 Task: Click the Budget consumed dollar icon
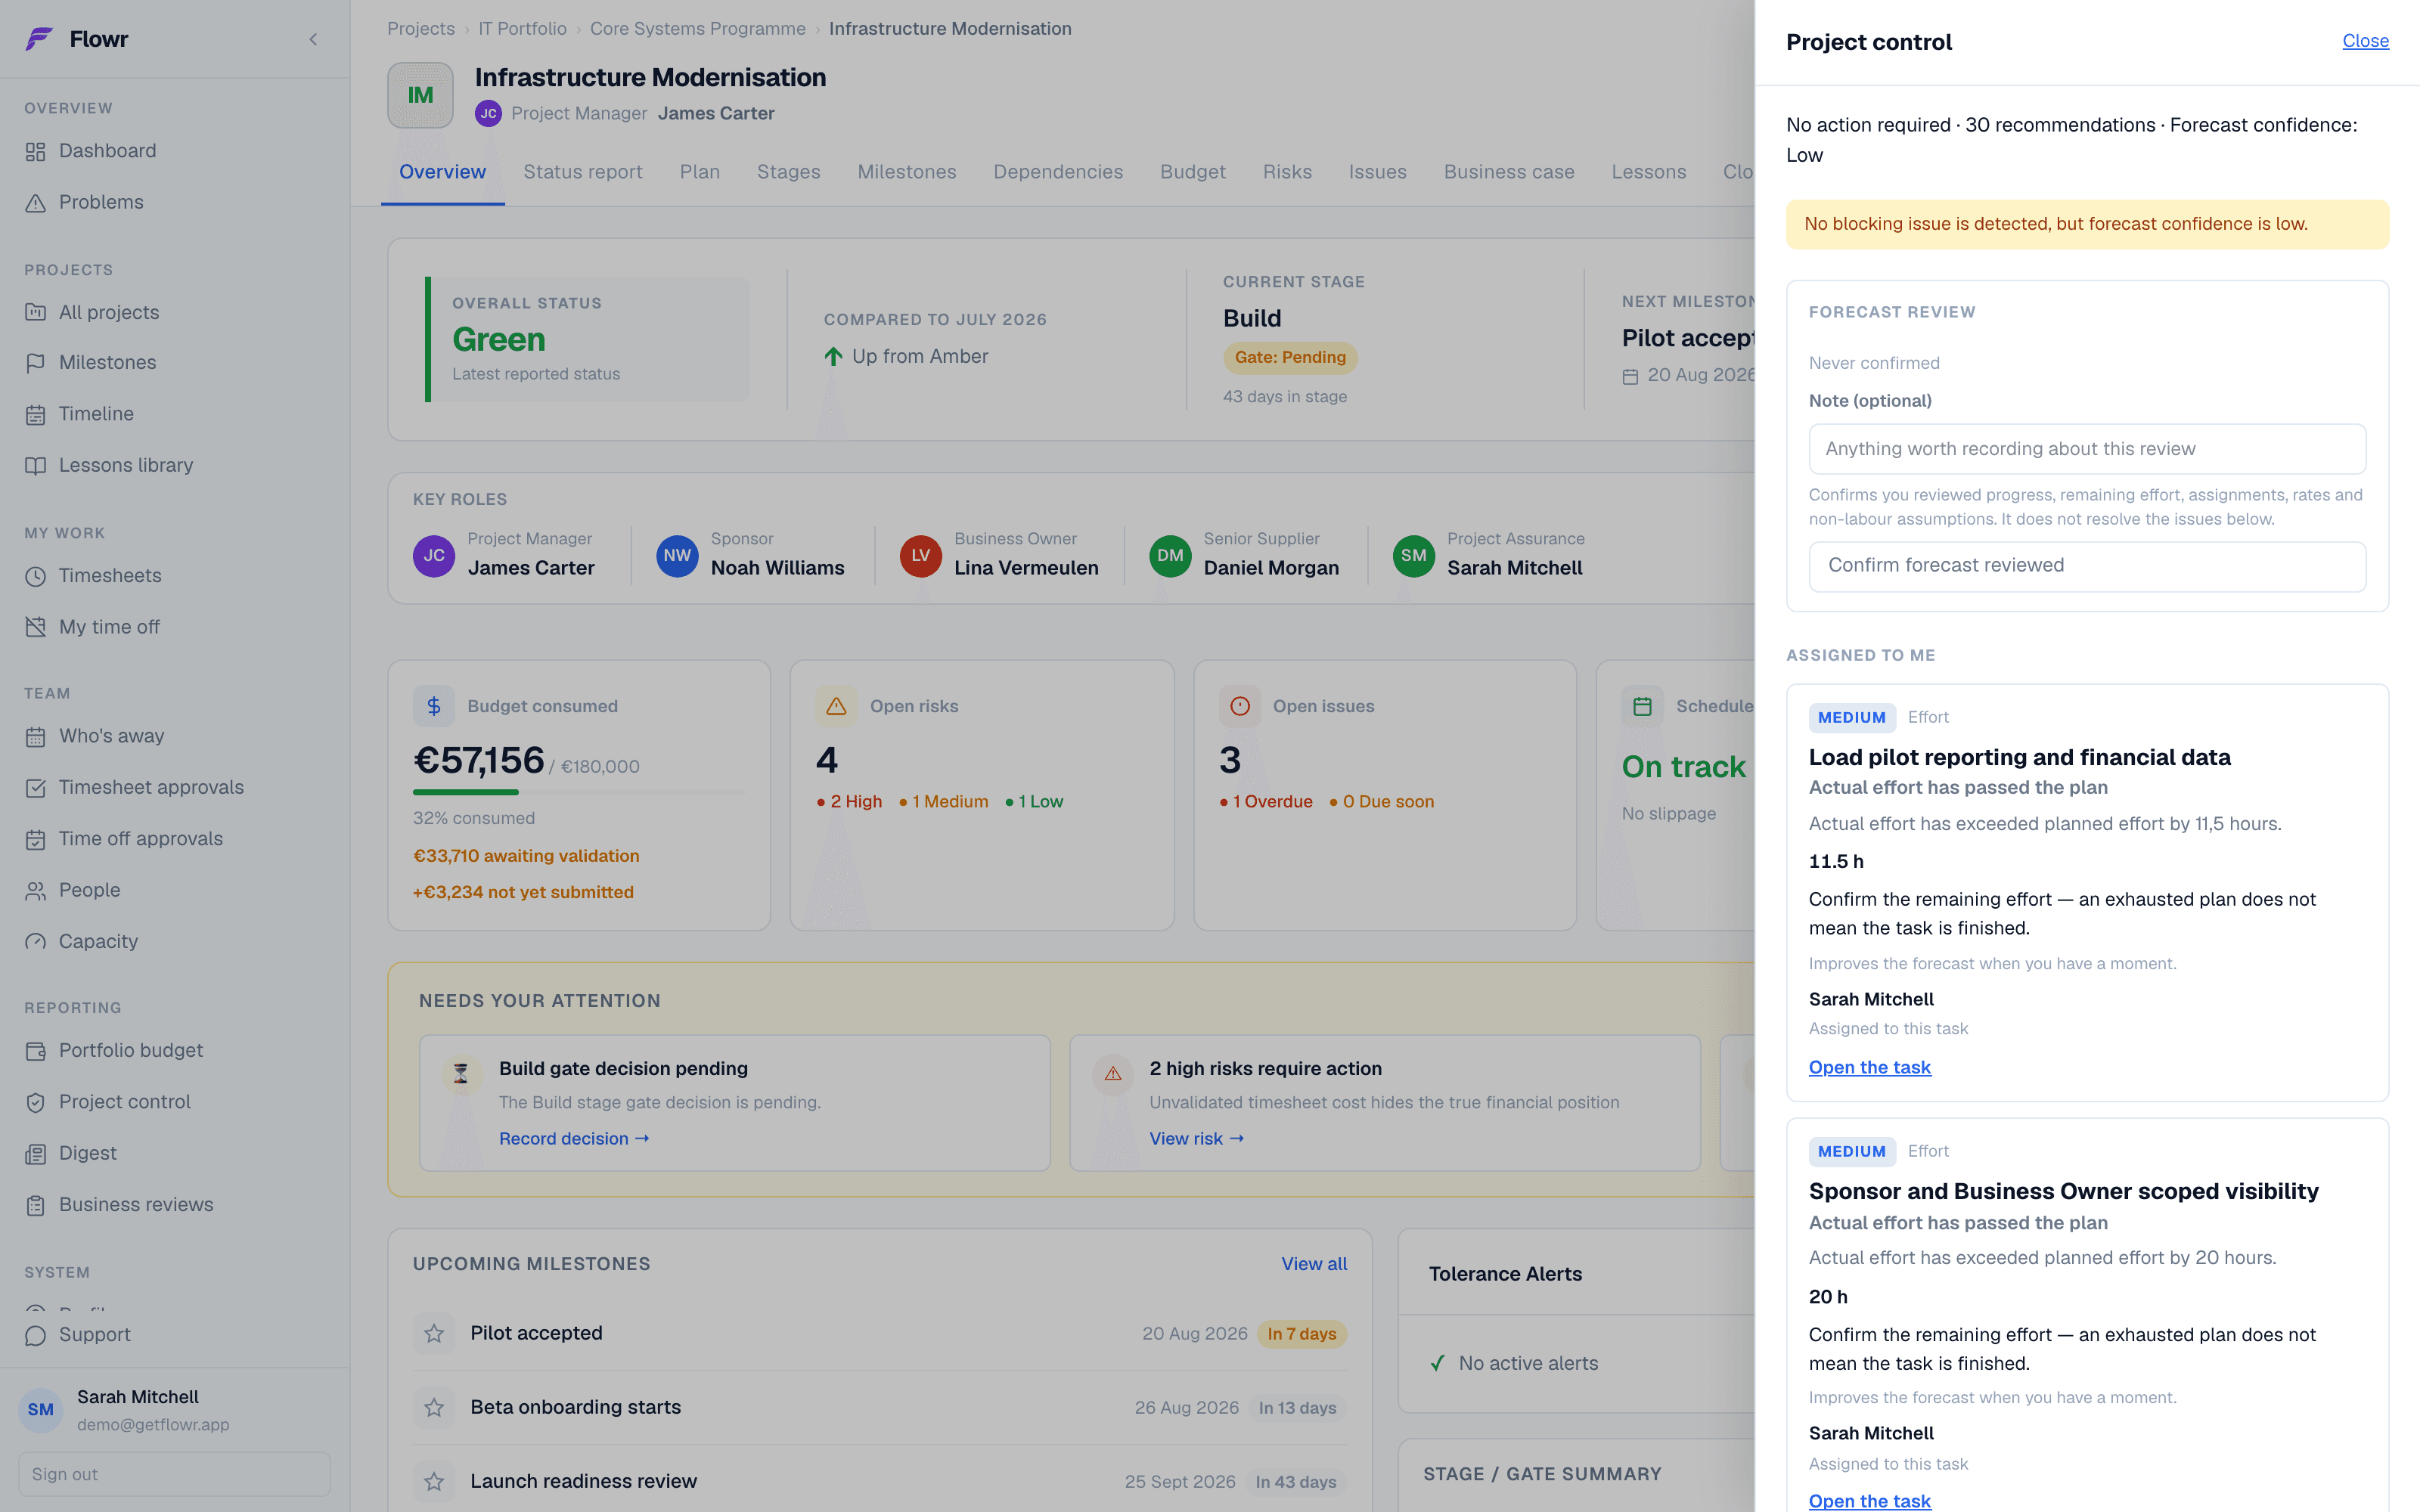(x=434, y=707)
